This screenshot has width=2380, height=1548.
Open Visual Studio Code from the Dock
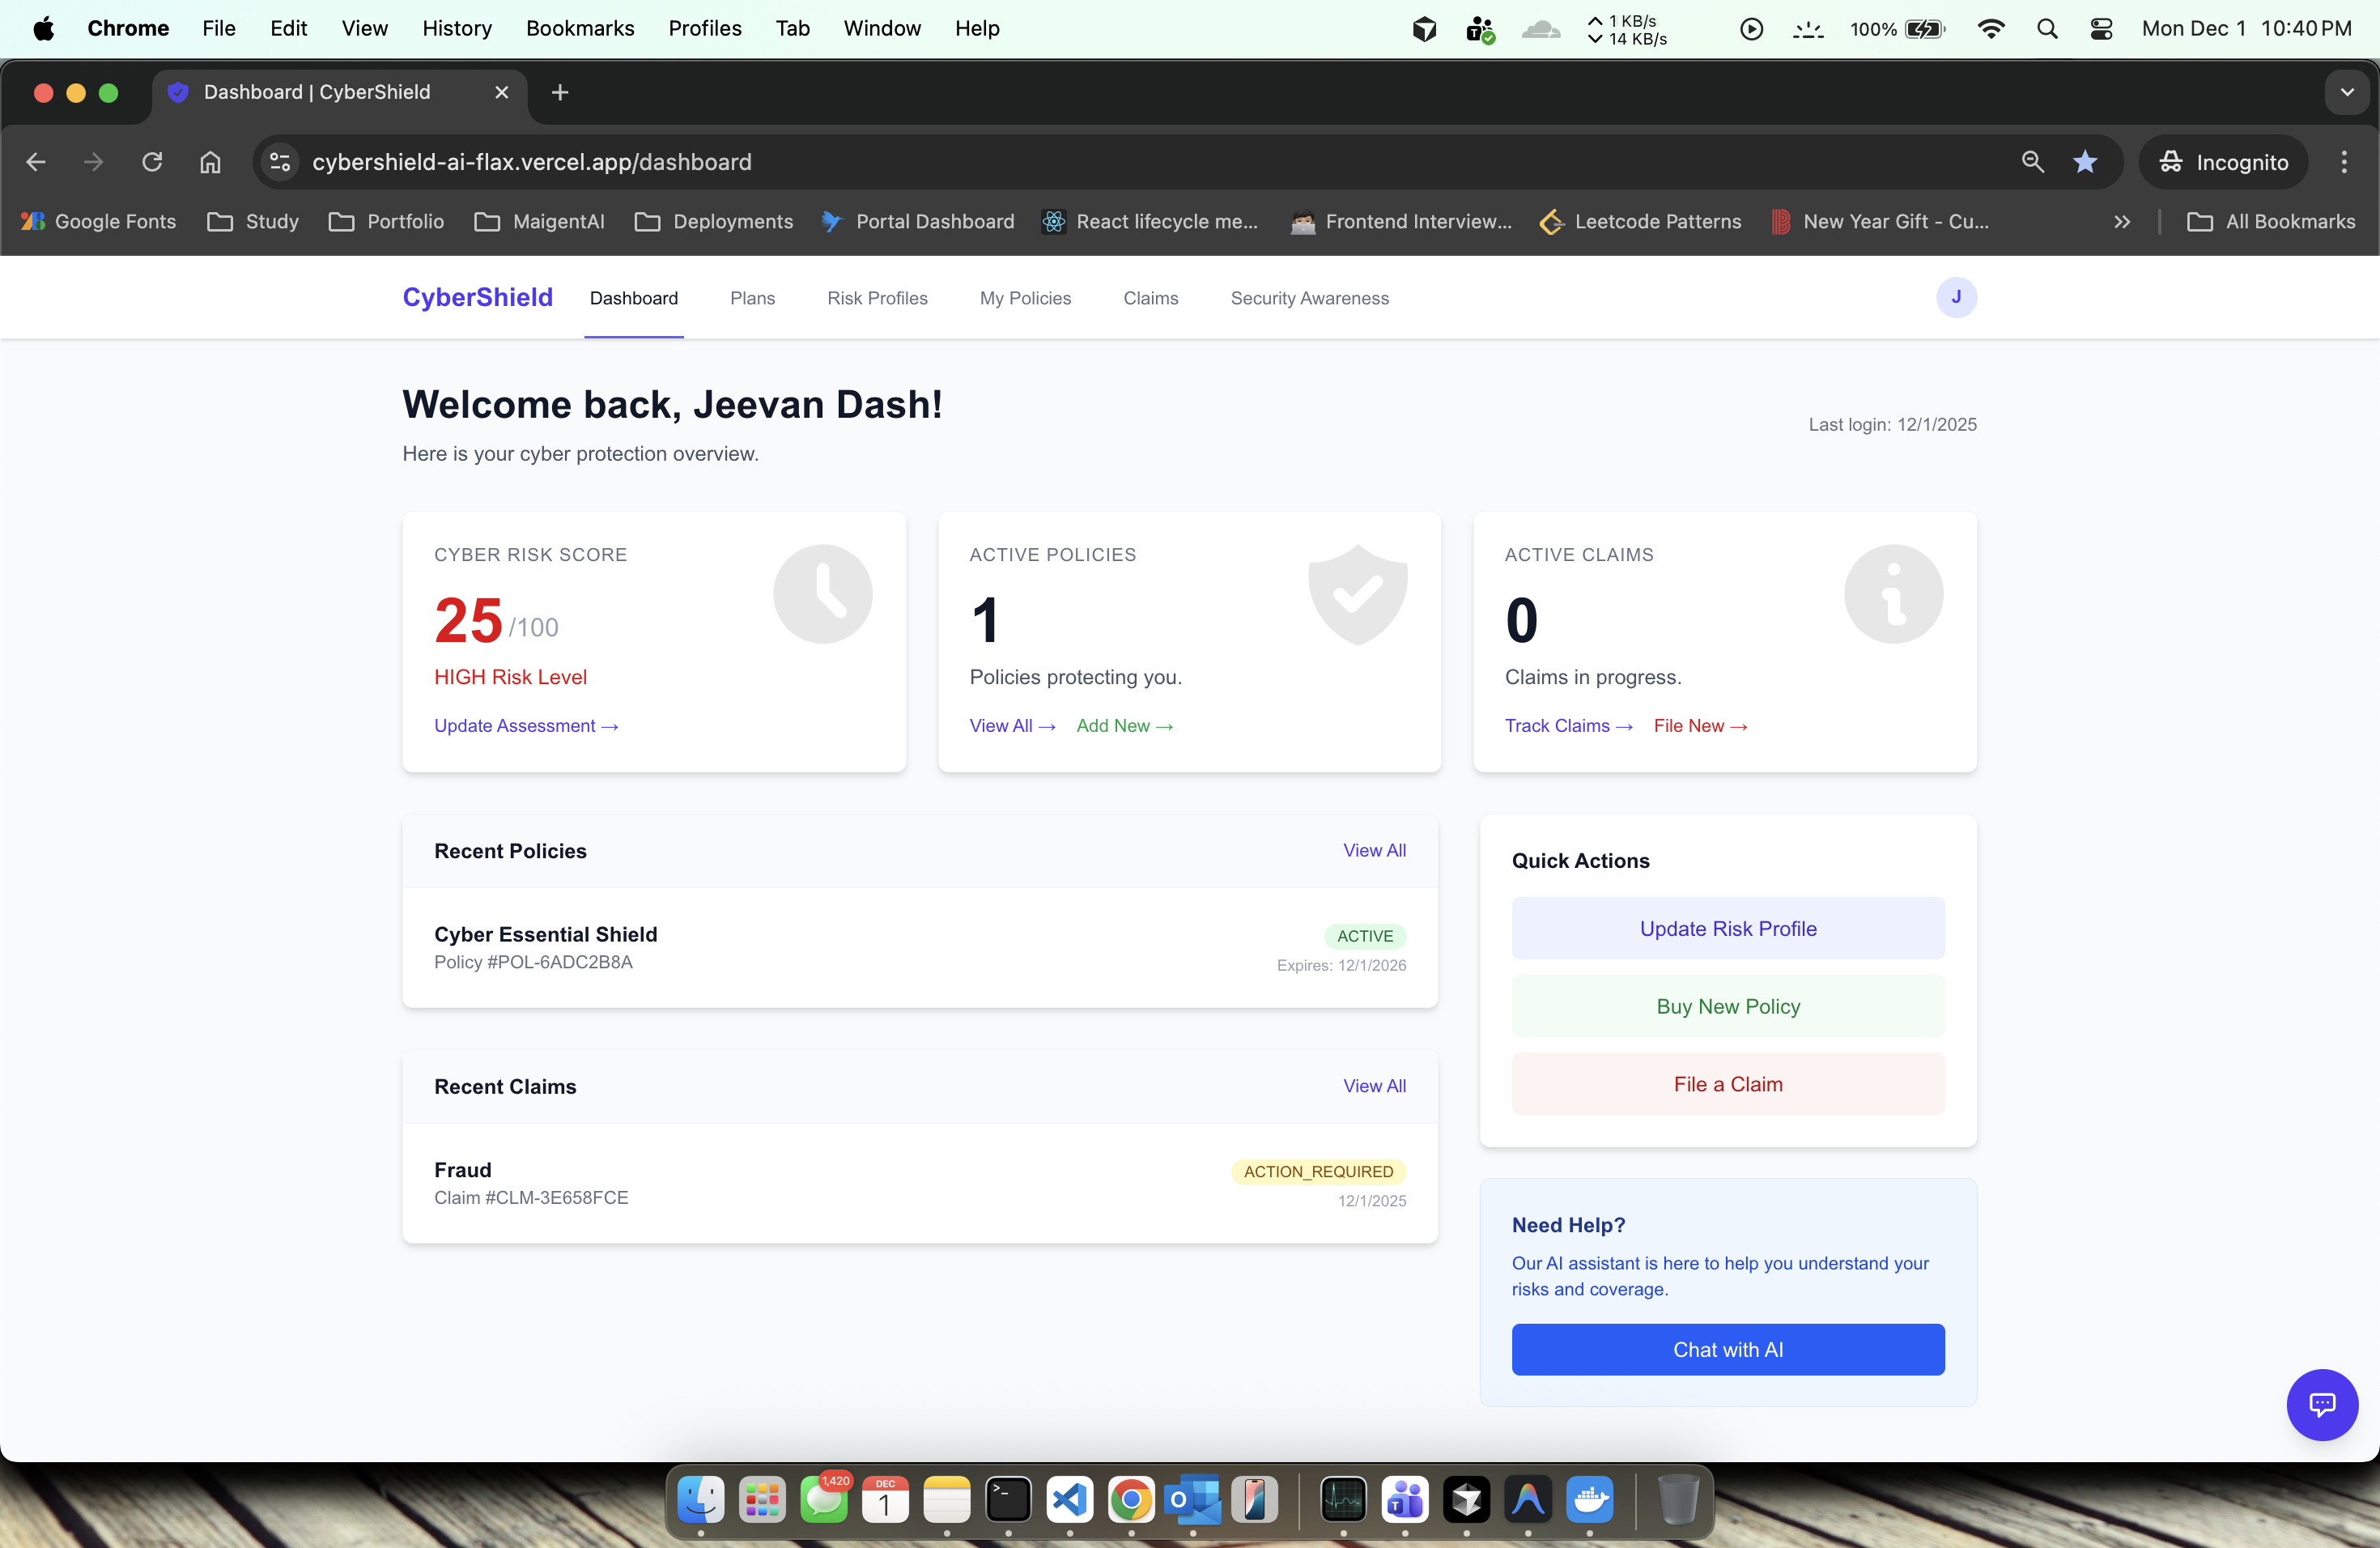click(1069, 1501)
